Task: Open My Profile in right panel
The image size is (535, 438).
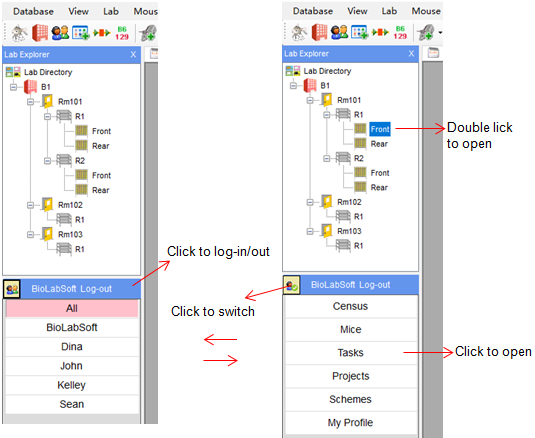Action: tap(351, 423)
